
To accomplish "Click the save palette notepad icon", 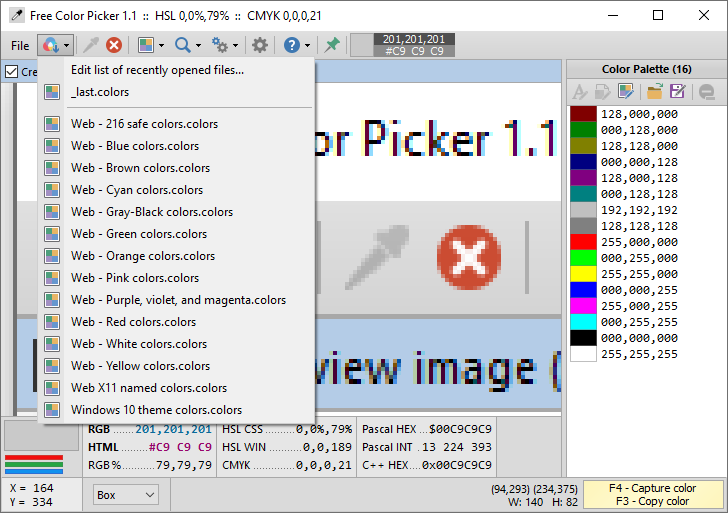I will [x=677, y=91].
